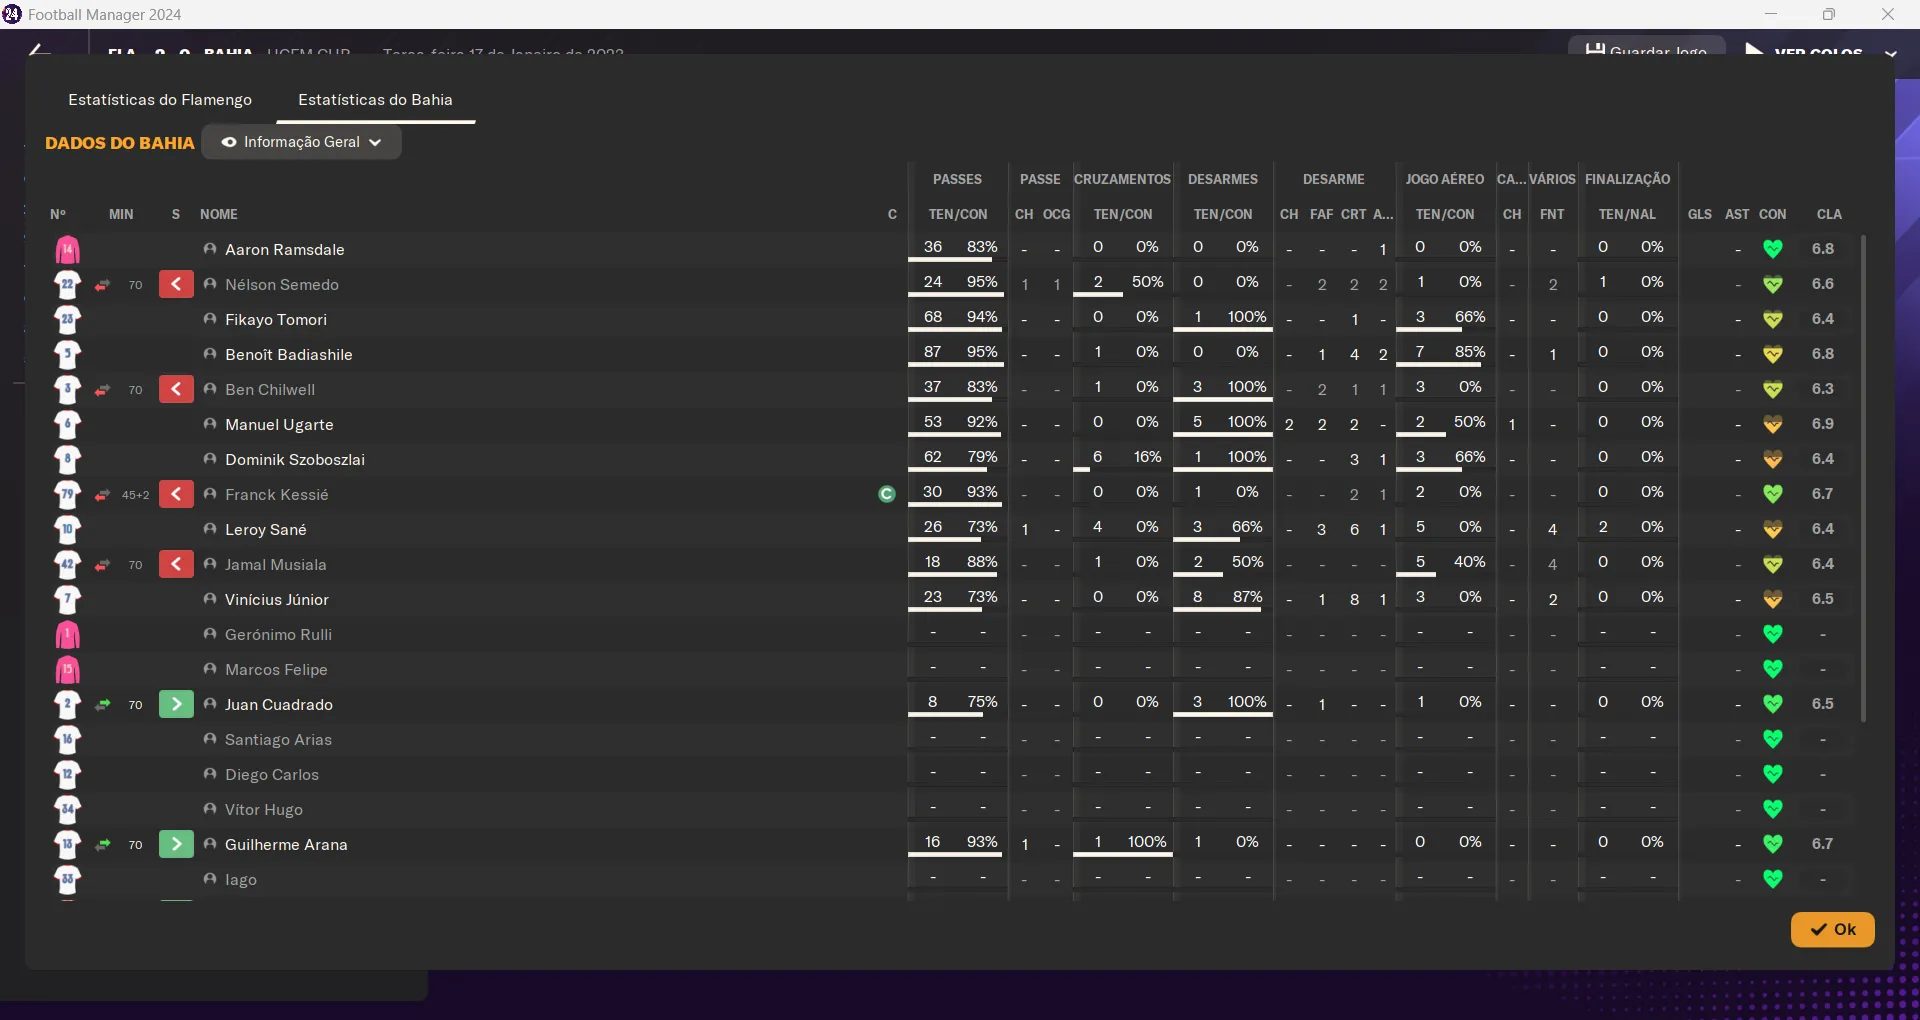
Task: Click Vinícius Júnior's shirt number icon
Action: click(67, 600)
